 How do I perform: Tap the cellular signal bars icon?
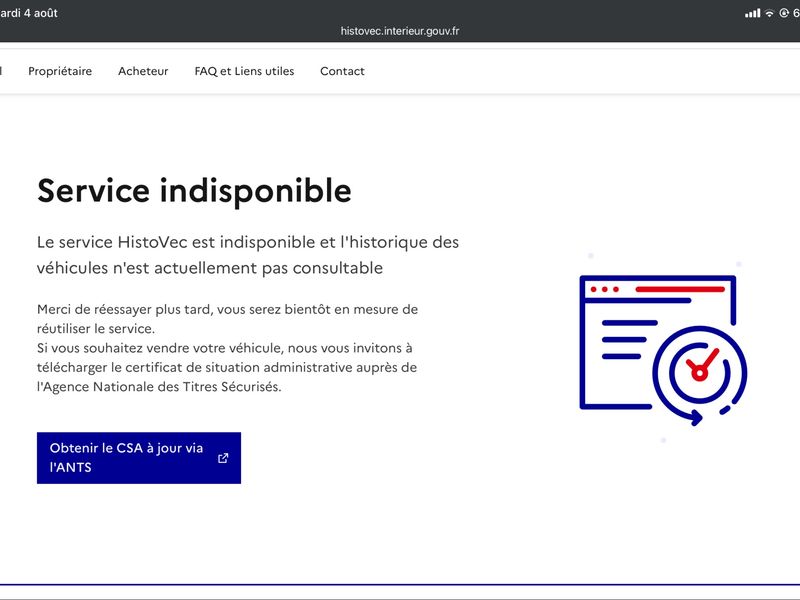753,13
